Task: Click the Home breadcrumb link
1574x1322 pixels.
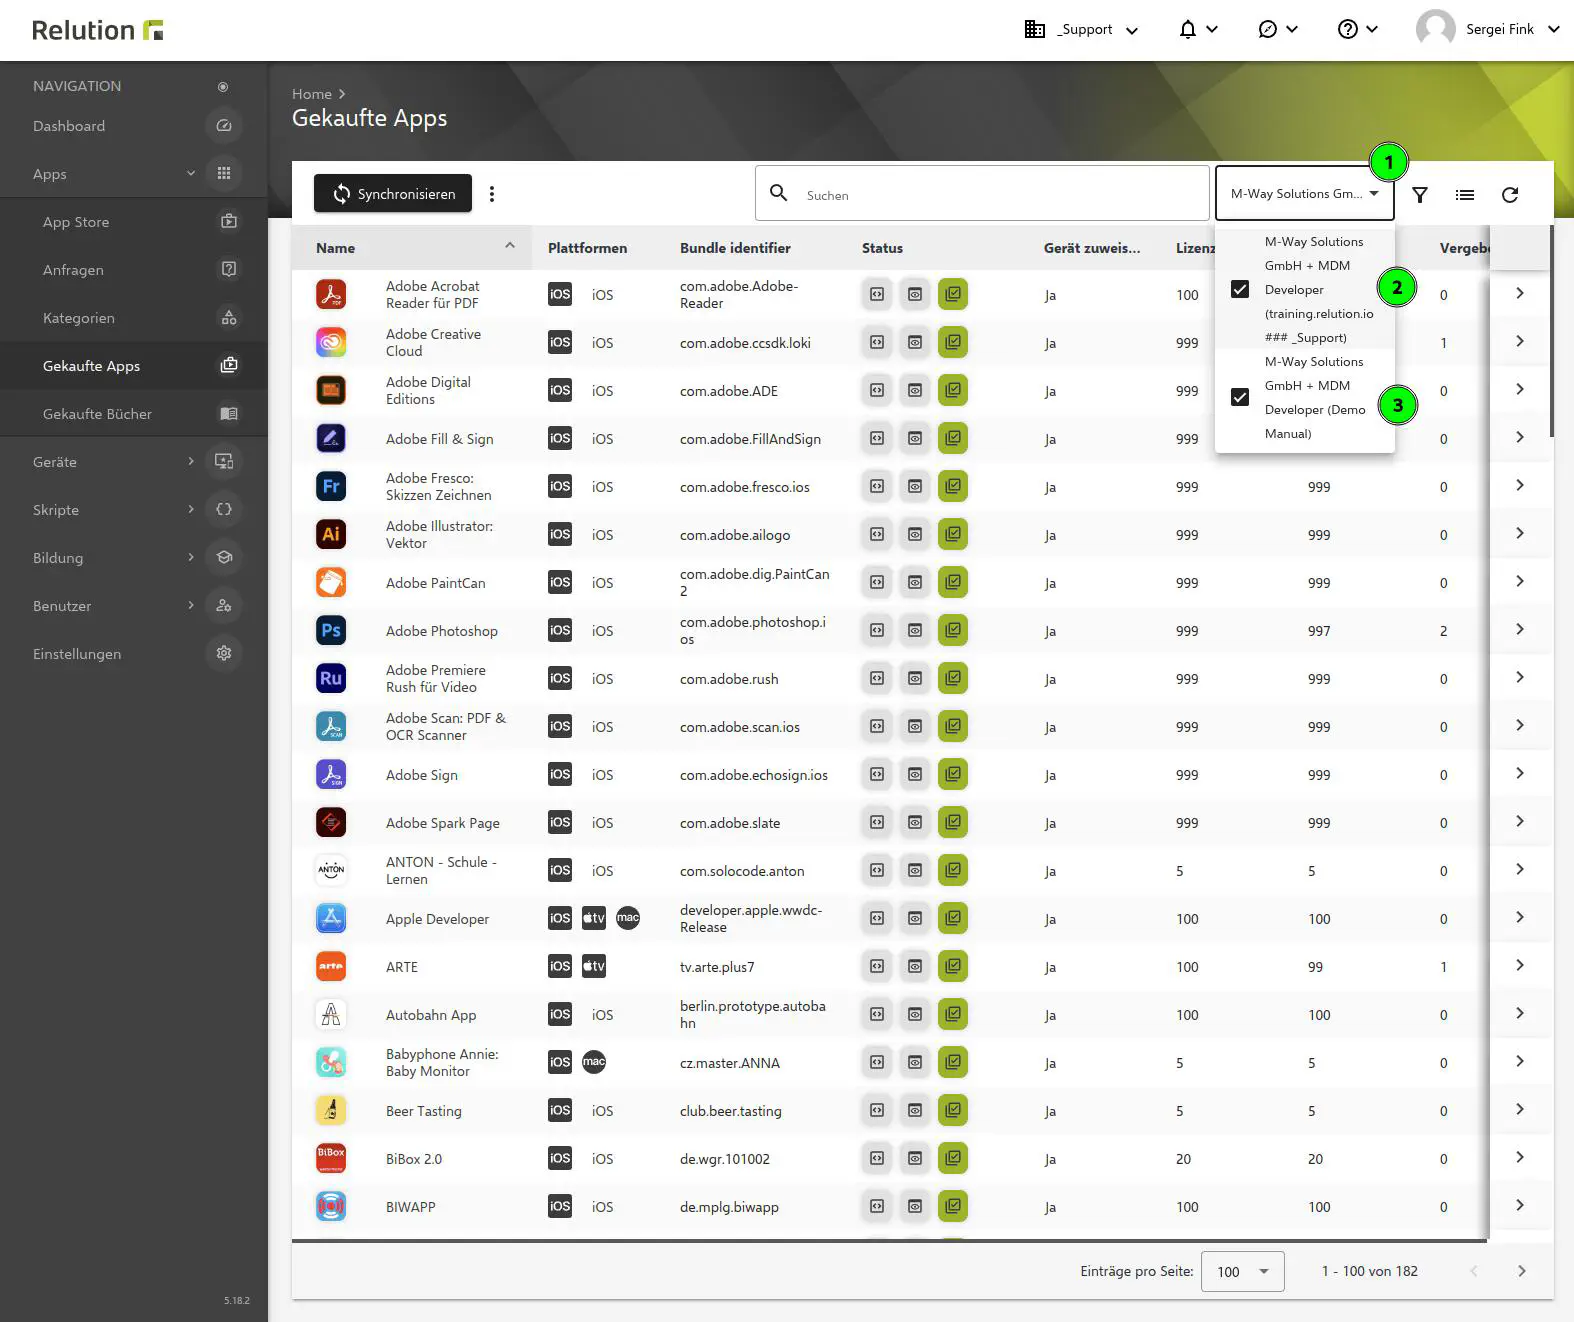Action: (311, 94)
